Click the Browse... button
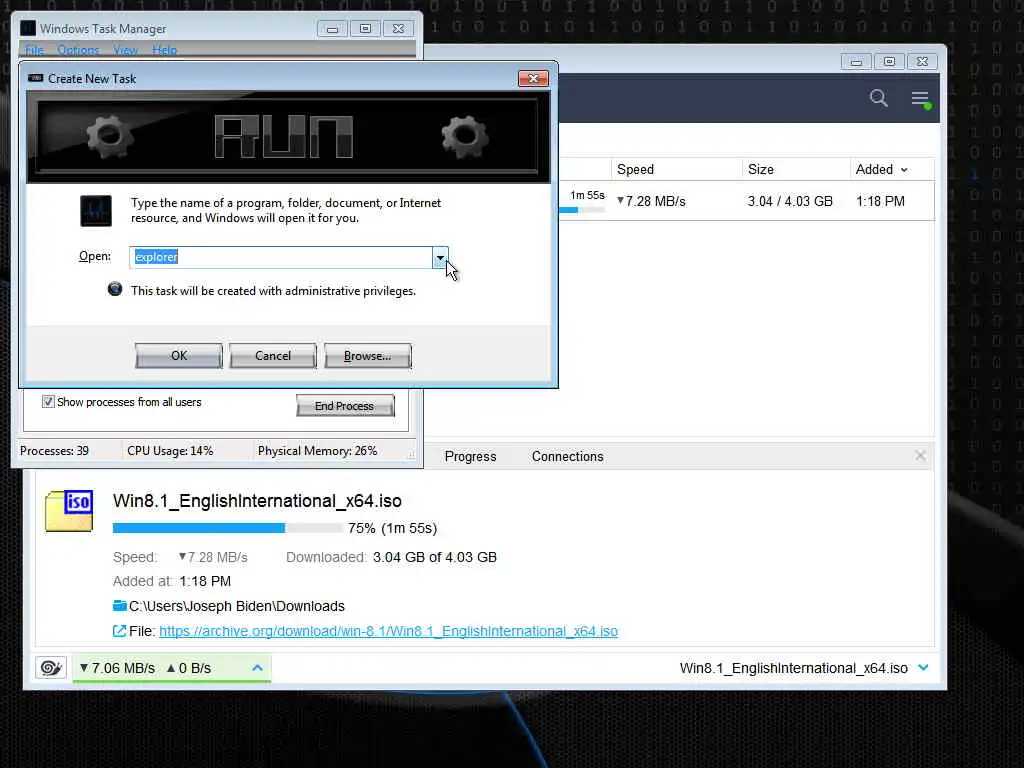1024x768 pixels. pos(368,356)
